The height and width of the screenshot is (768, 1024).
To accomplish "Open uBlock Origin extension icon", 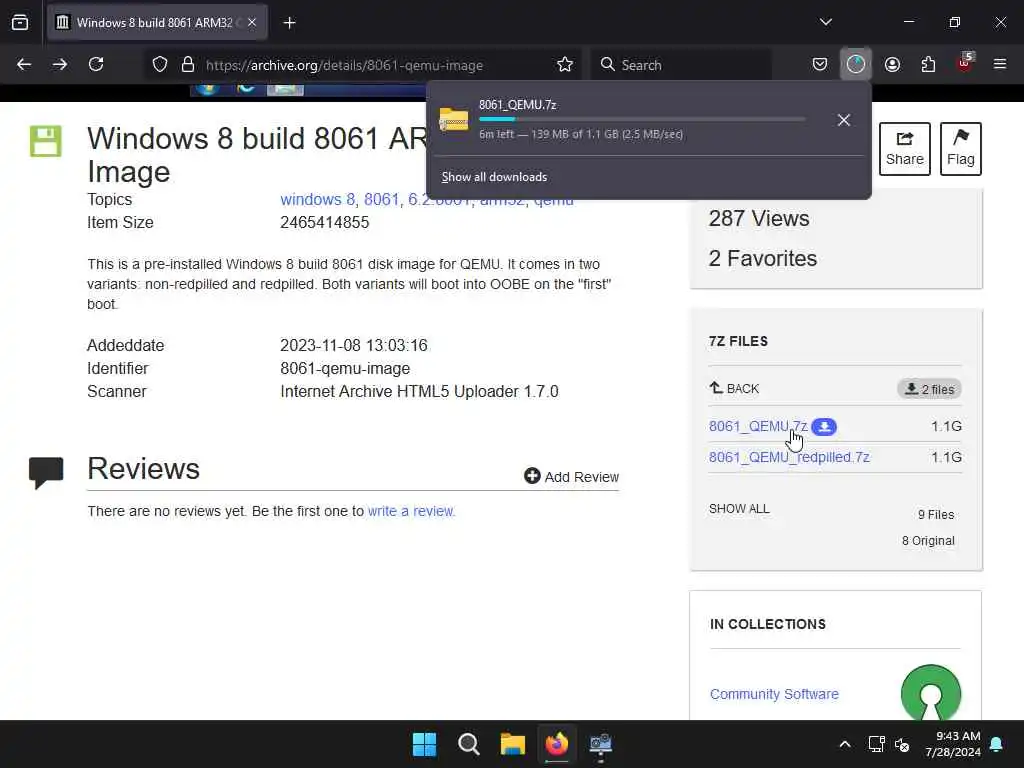I will 964,65.
